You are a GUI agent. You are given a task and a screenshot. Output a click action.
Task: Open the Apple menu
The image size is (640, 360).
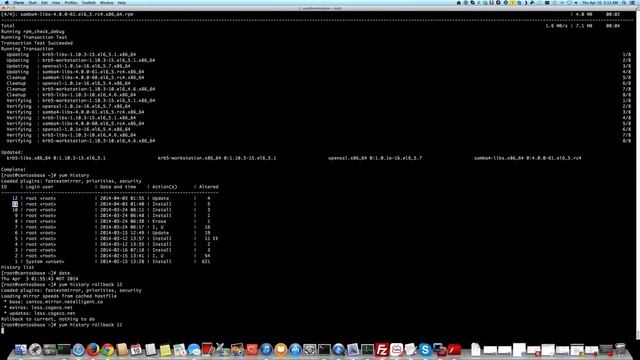click(7, 2)
